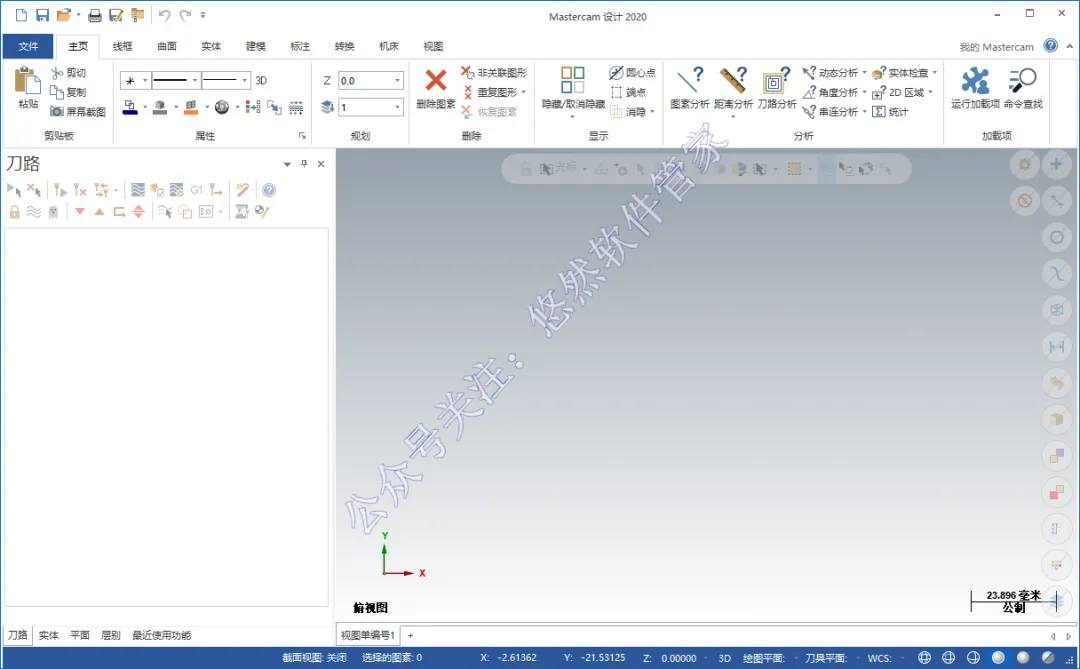Screen dimensions: 1080x669
Task: Click the New file icon
Action: (21, 15)
